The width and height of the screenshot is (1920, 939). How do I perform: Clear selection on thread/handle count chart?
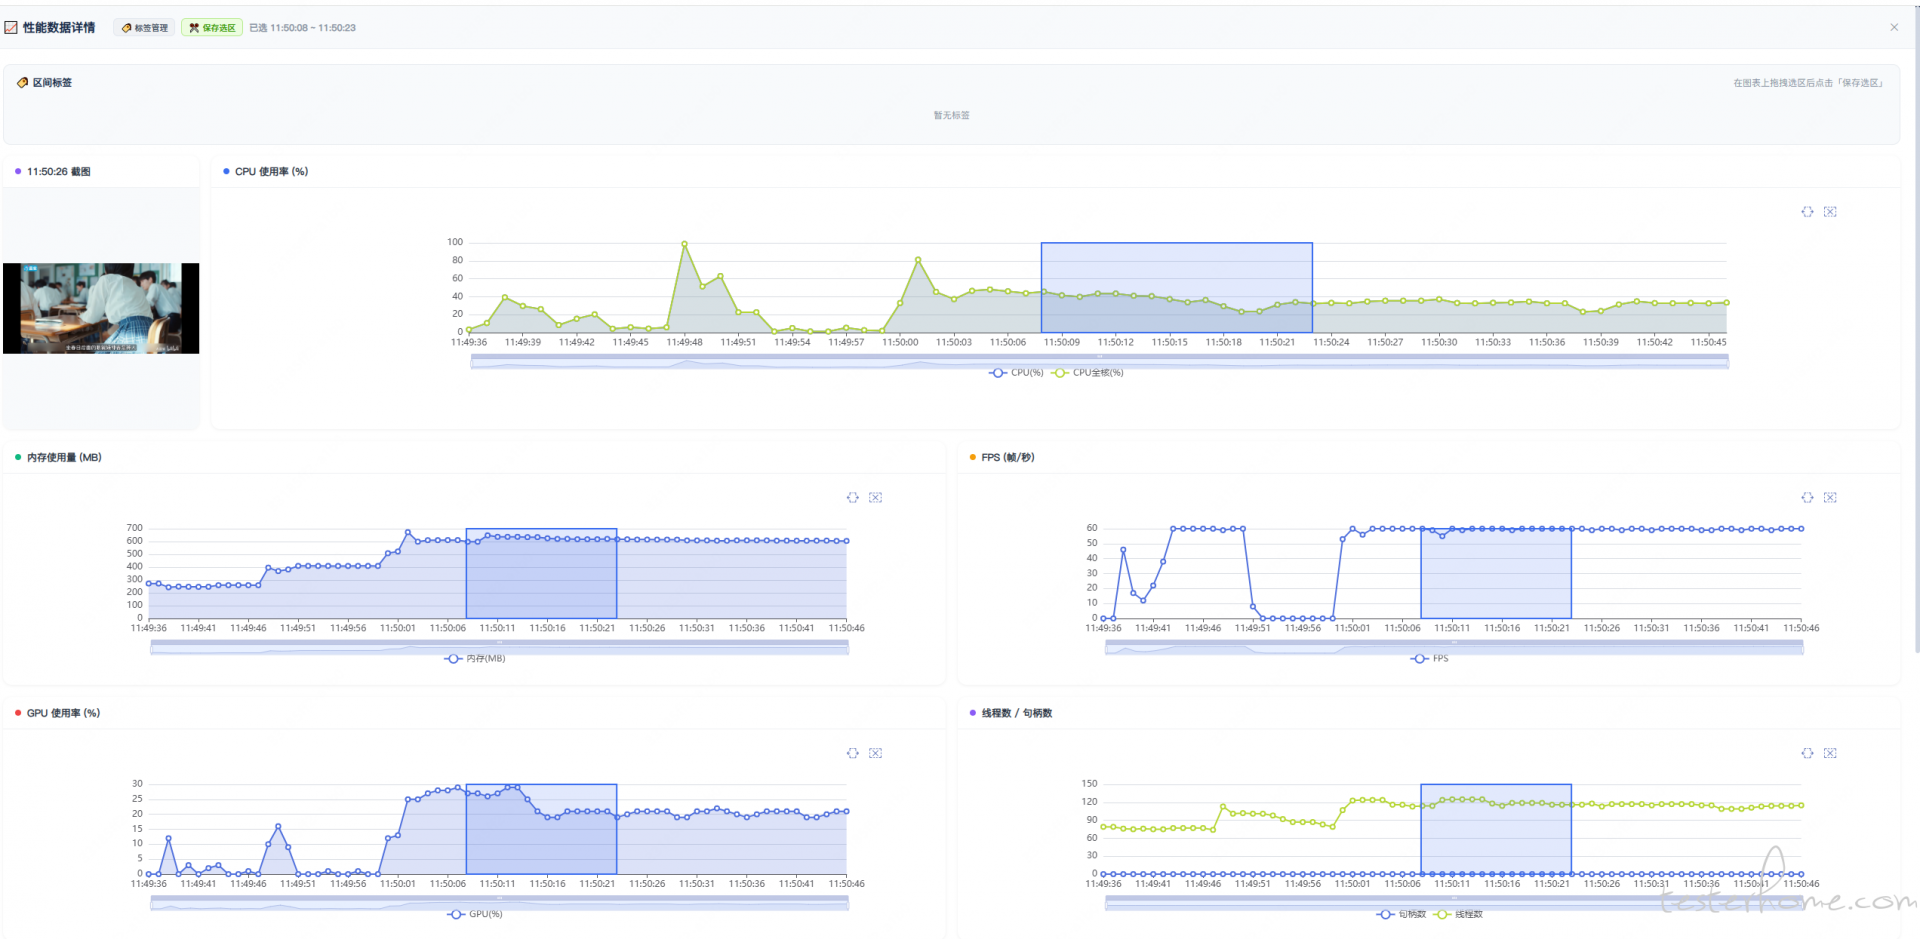point(1830,754)
